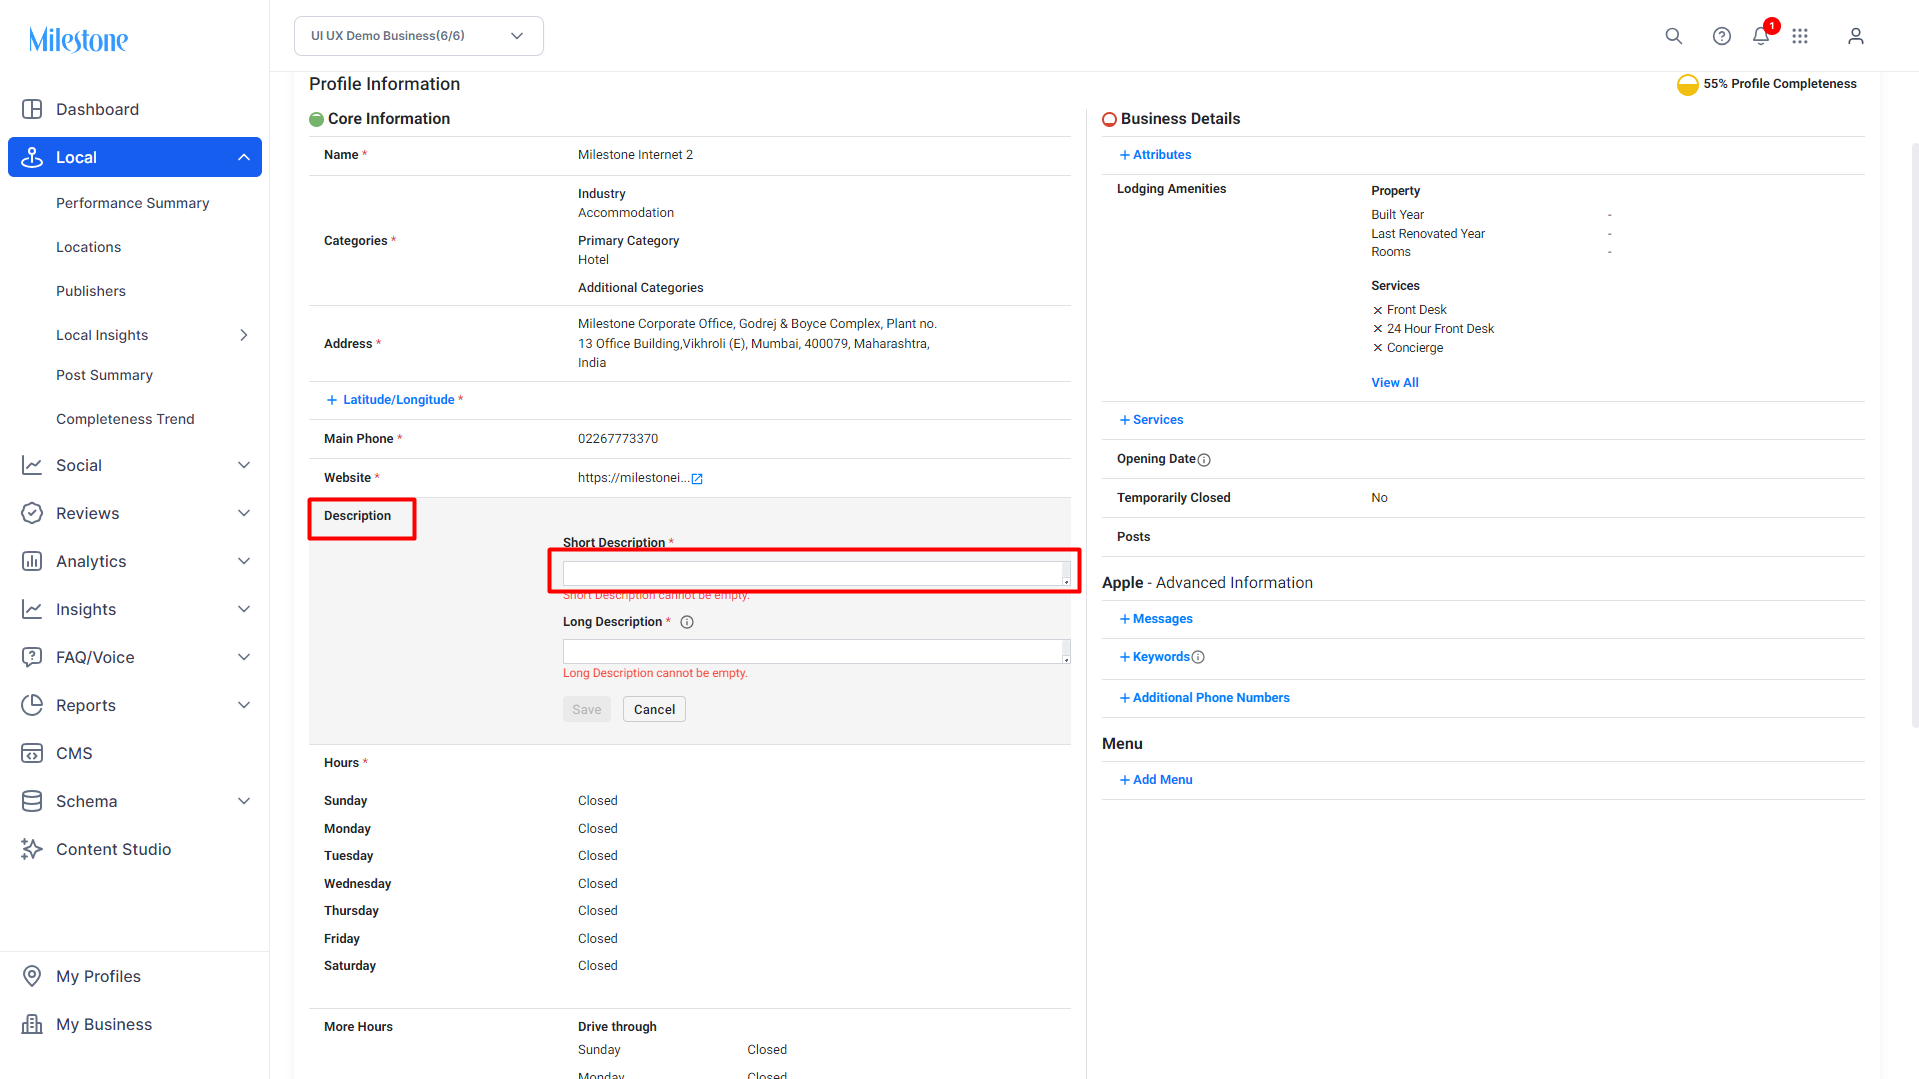This screenshot has width=1919, height=1079.
Task: Expand the Social menu
Action: (x=244, y=465)
